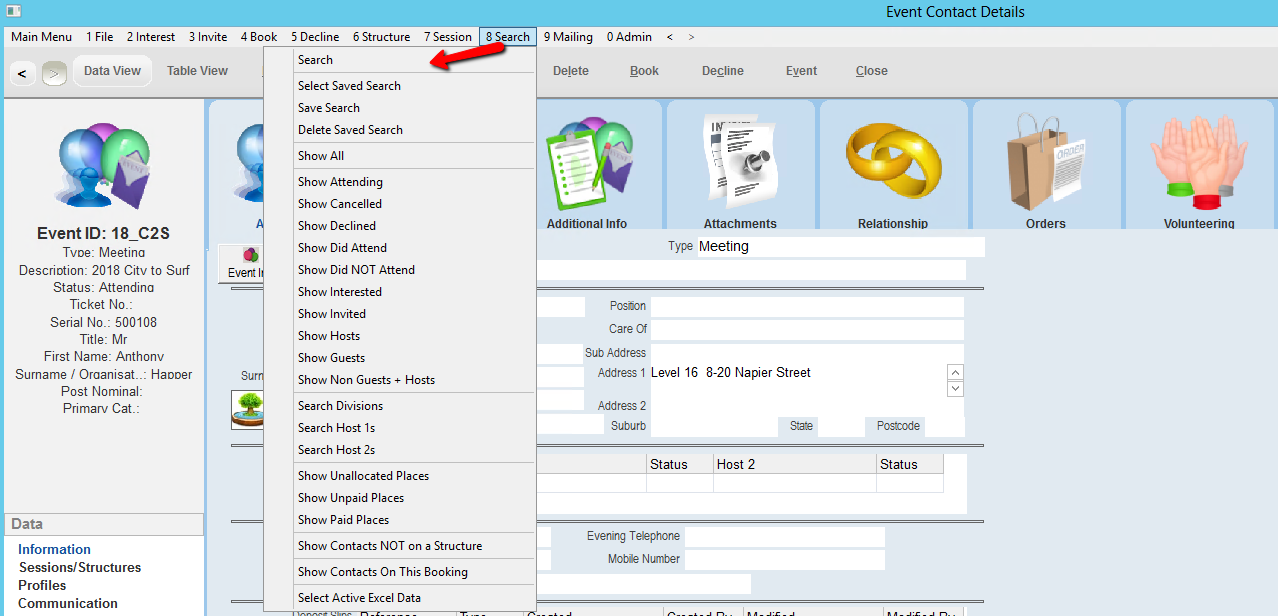Click the Relationship gold rings icon
Screen dimensions: 1278x616
892,160
